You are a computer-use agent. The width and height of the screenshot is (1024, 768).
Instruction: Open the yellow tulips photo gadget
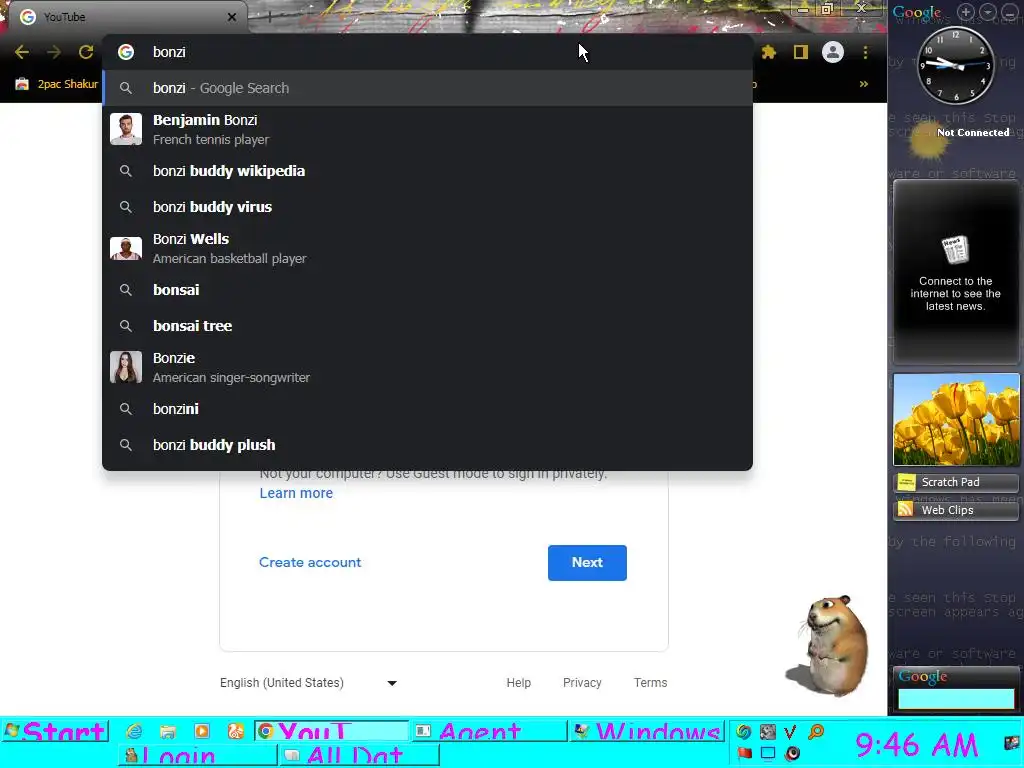pyautogui.click(x=956, y=419)
